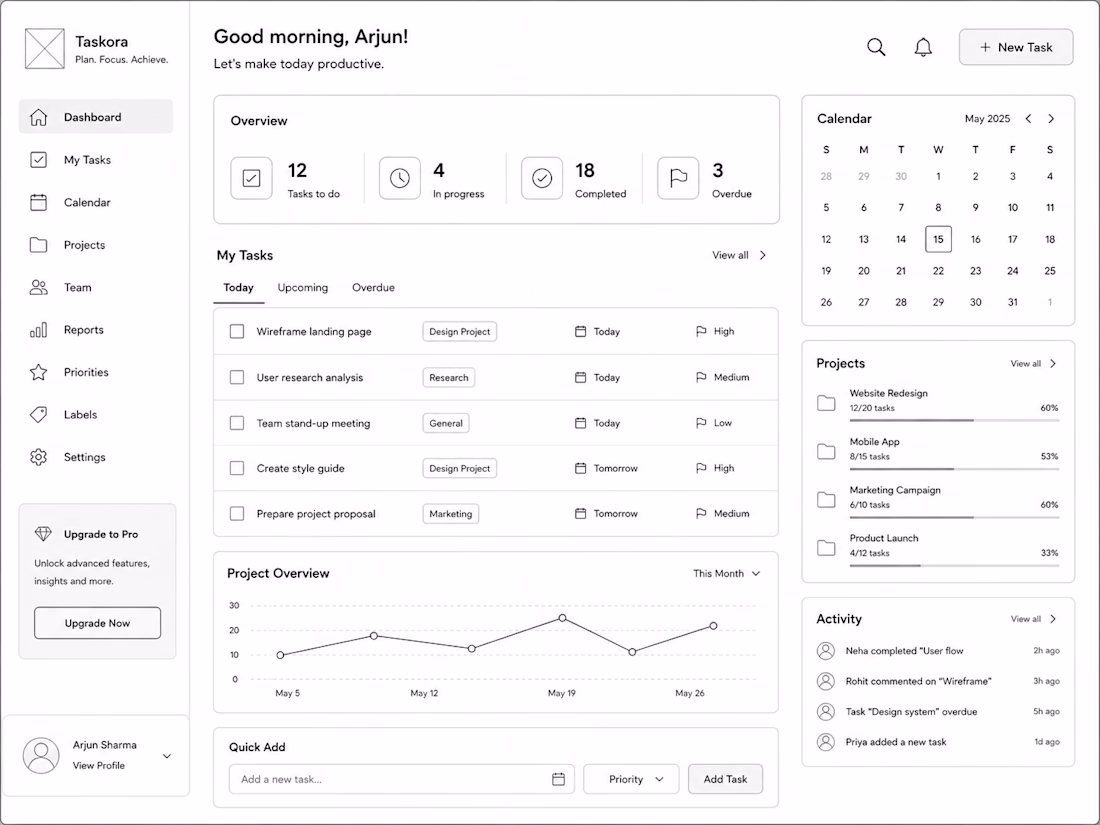Click Website Redesign progress bar
This screenshot has height=825, width=1100.
[x=954, y=420]
